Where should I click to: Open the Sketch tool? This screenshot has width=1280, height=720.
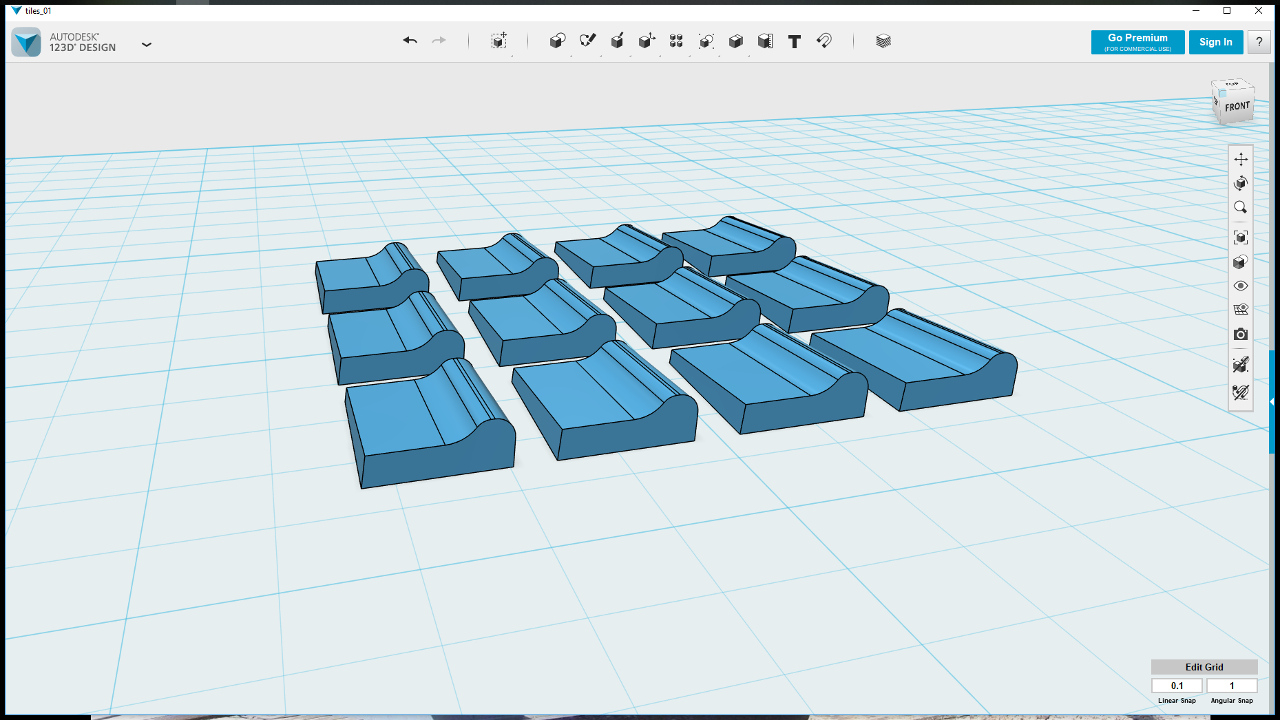(x=588, y=41)
